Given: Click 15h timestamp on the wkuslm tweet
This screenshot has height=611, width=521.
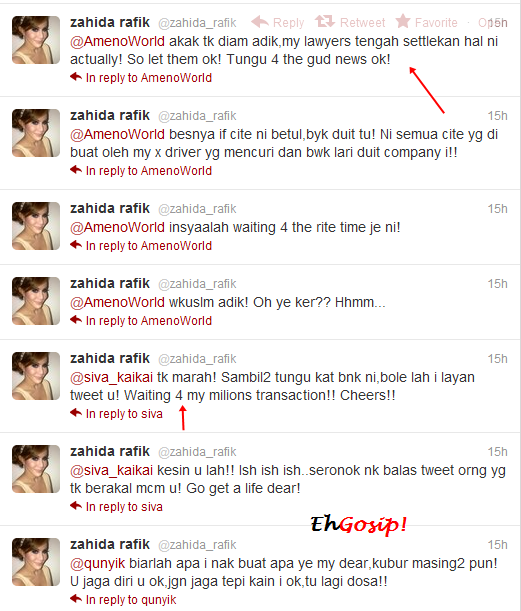Looking at the screenshot, I should 498,284.
